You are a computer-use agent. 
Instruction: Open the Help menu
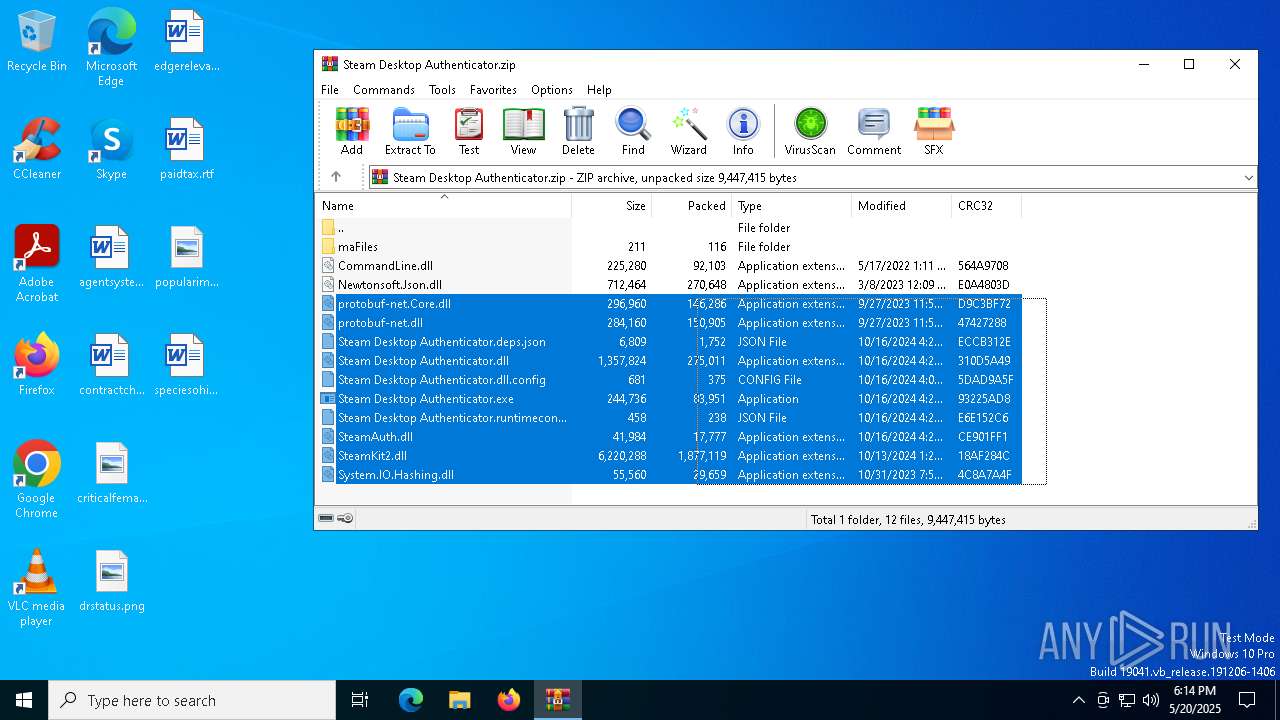(x=599, y=90)
